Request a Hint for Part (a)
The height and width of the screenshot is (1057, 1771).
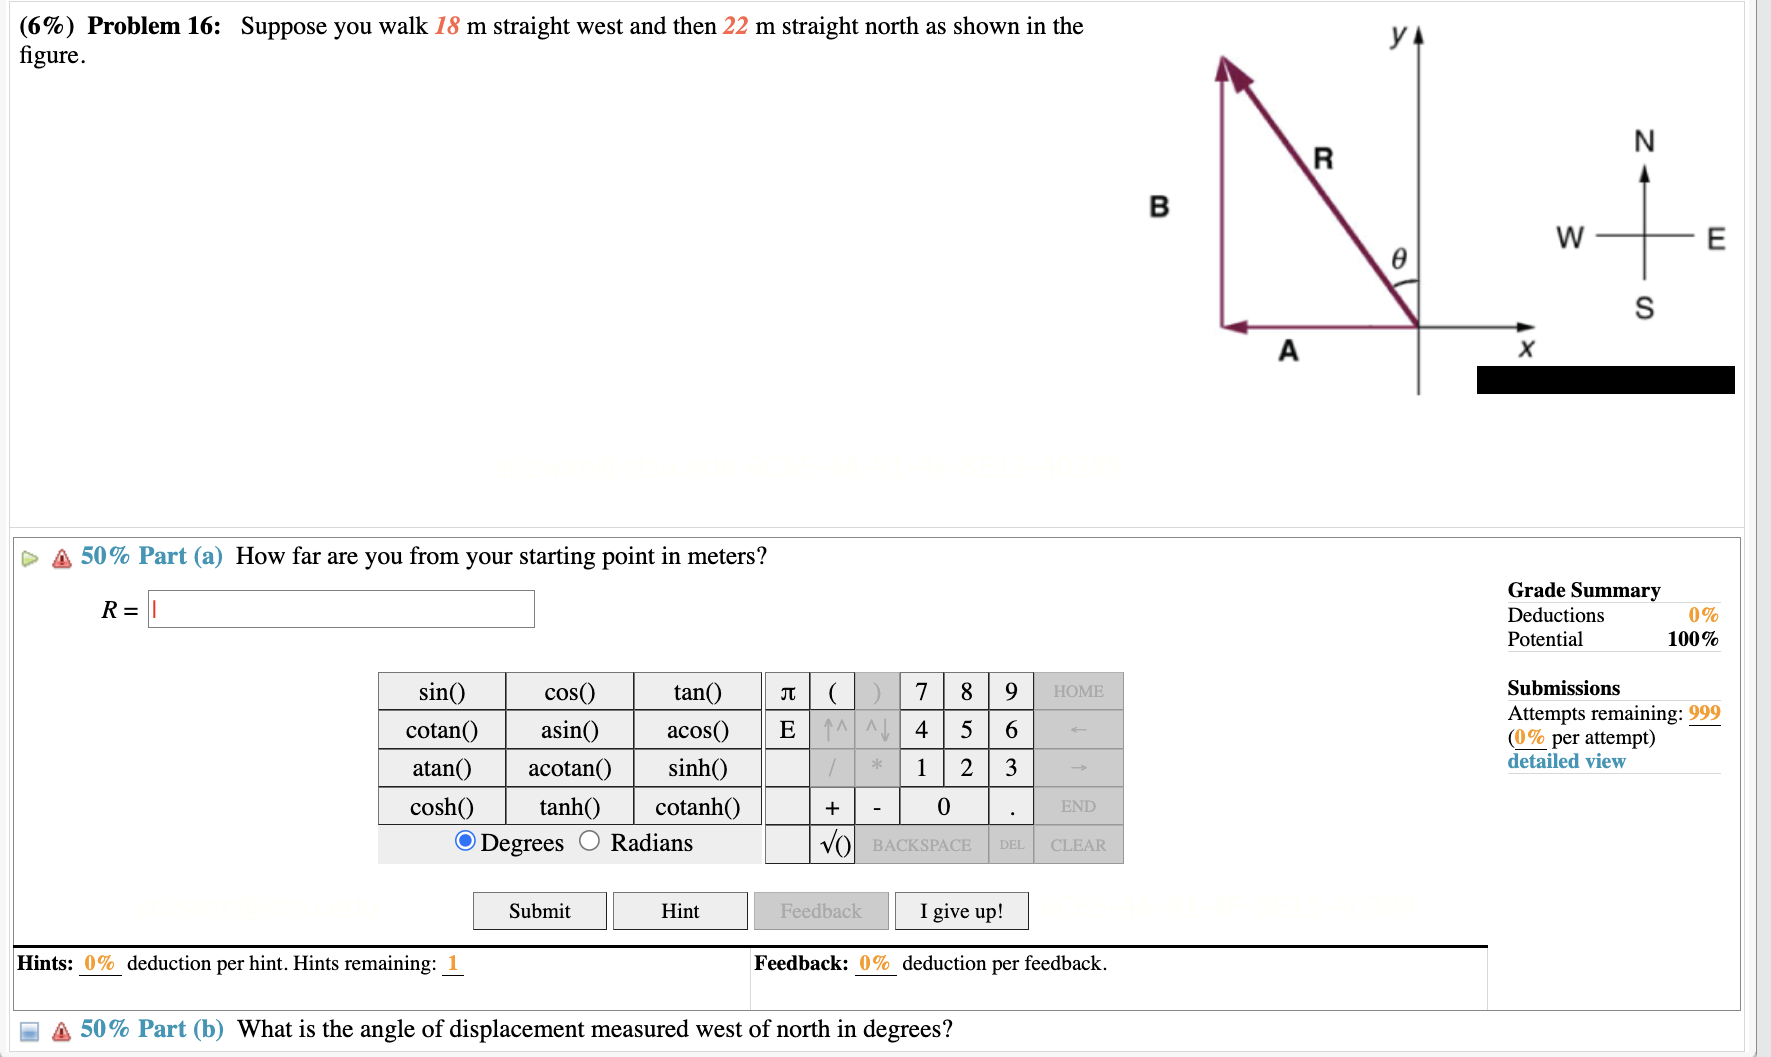coord(680,910)
